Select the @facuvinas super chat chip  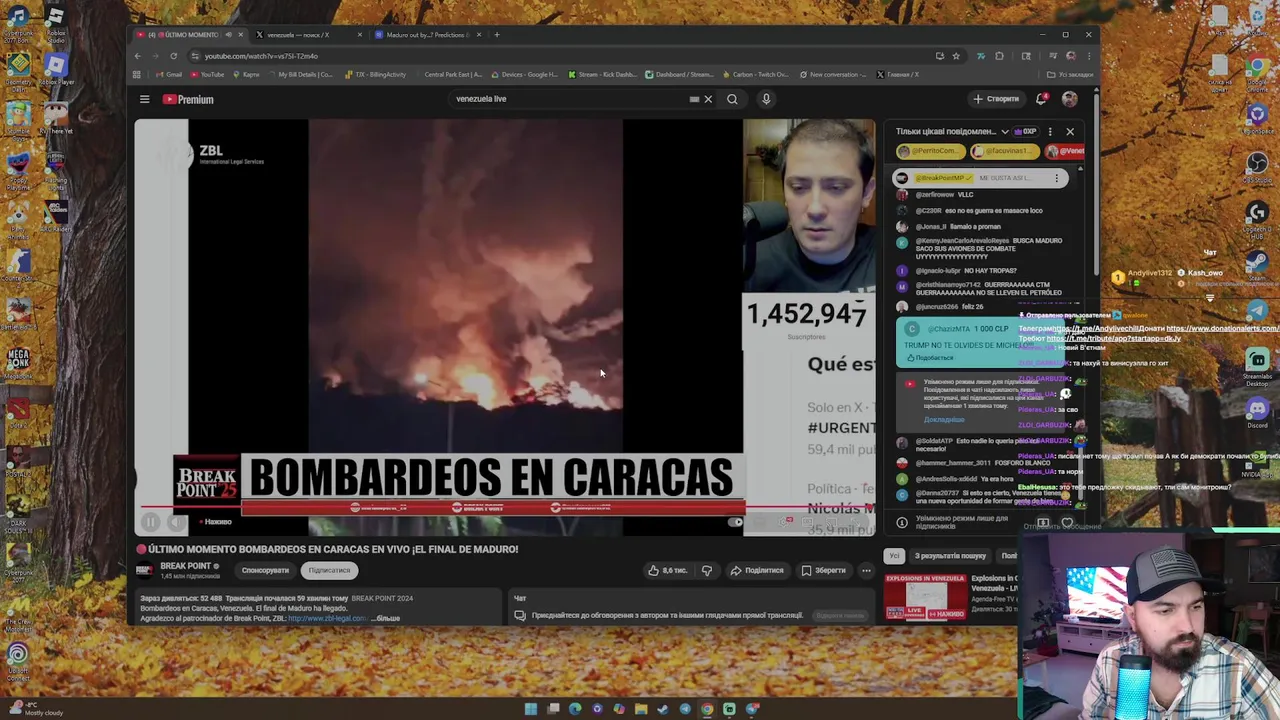coord(1004,151)
